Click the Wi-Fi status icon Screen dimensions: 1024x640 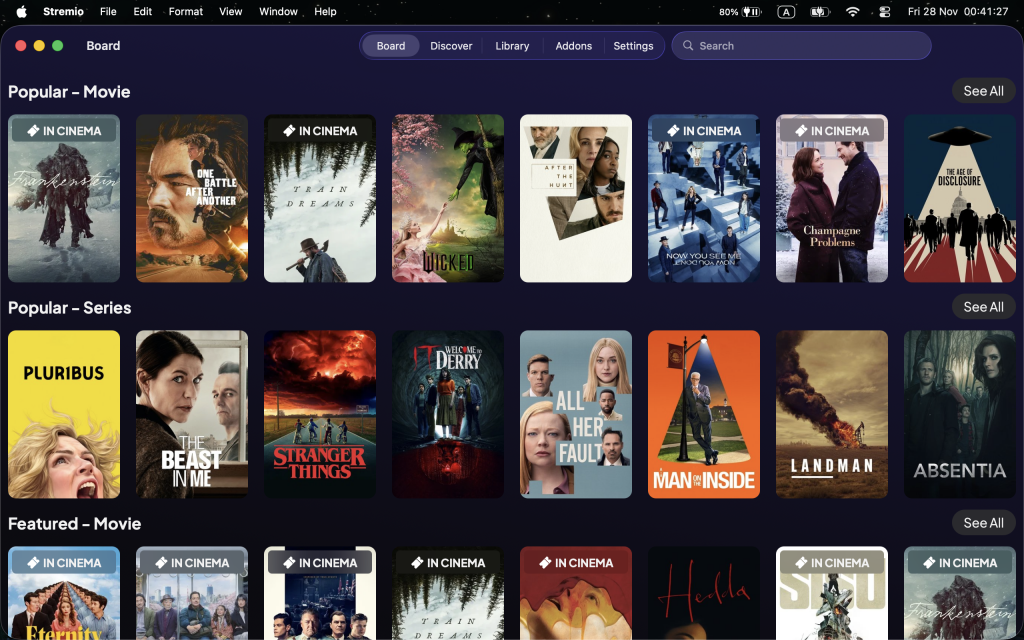pos(852,12)
